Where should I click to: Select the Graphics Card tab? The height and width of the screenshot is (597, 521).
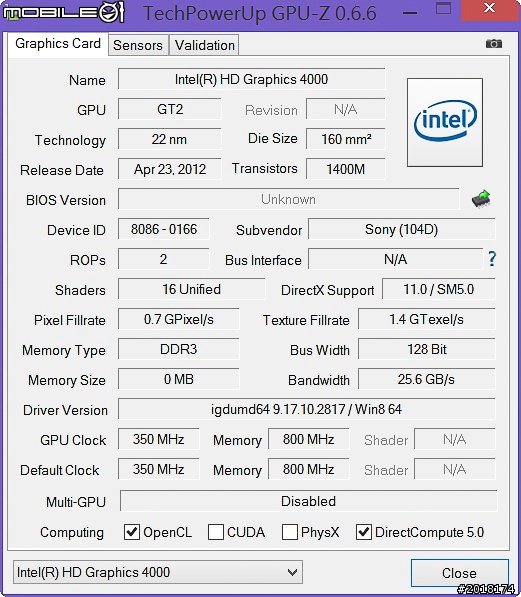58,44
